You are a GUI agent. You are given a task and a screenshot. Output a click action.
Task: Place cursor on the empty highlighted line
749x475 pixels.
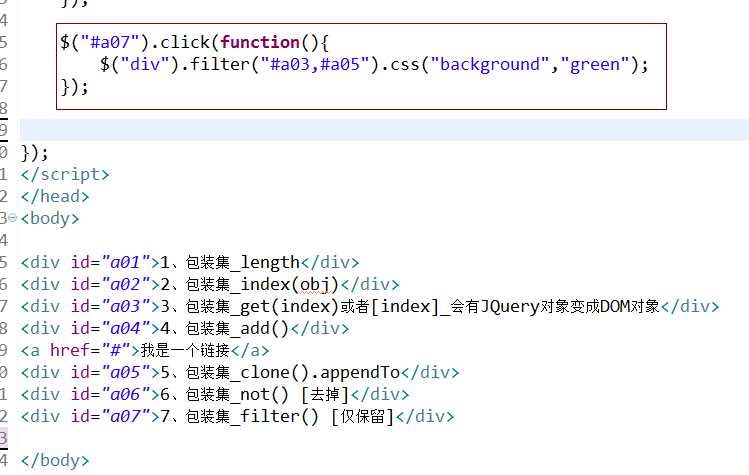pyautogui.click(x=384, y=130)
